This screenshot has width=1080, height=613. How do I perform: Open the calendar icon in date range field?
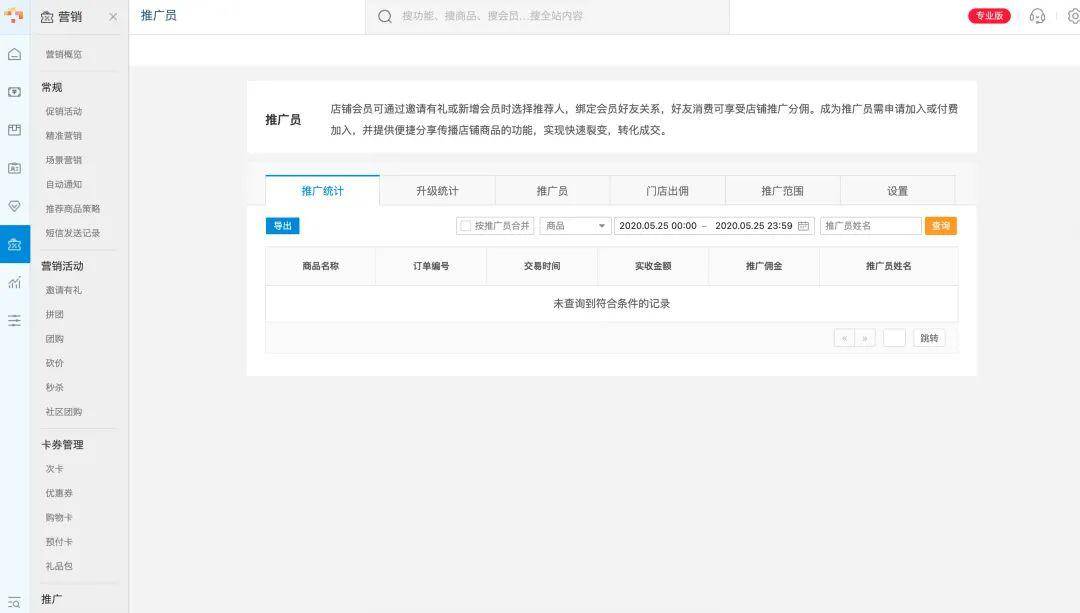(803, 226)
